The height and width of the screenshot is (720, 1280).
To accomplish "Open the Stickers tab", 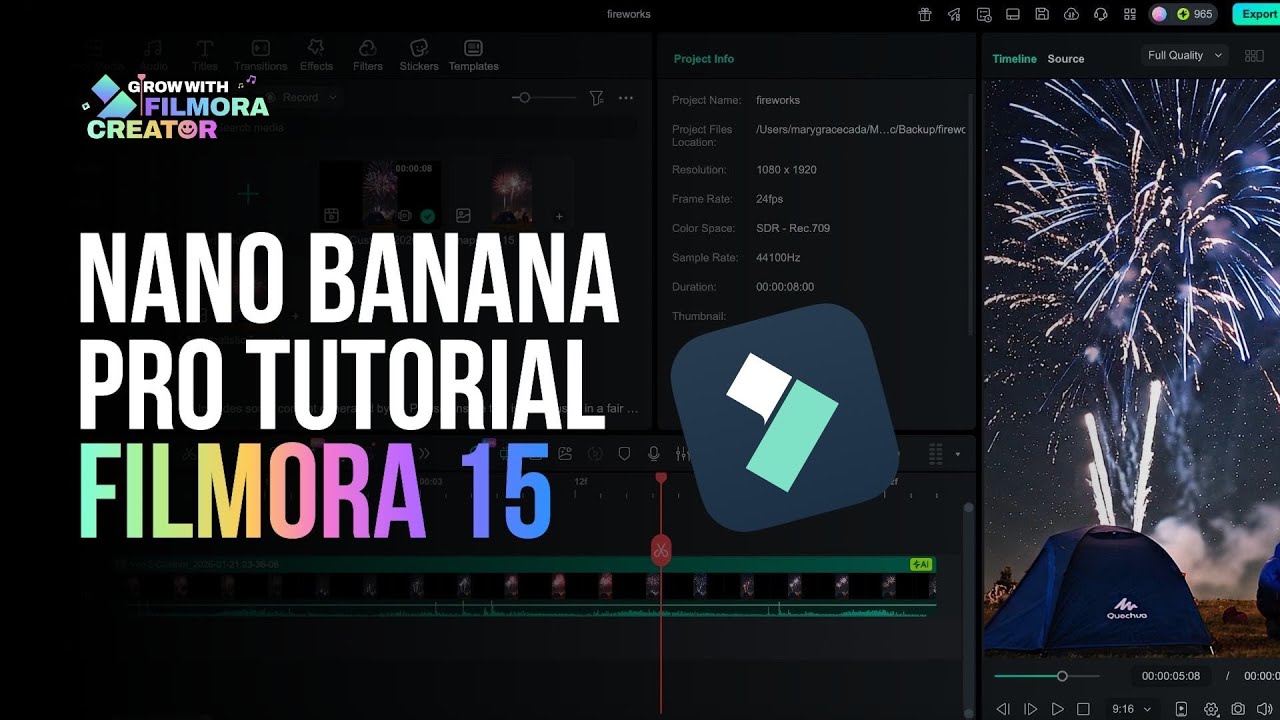I will (419, 56).
